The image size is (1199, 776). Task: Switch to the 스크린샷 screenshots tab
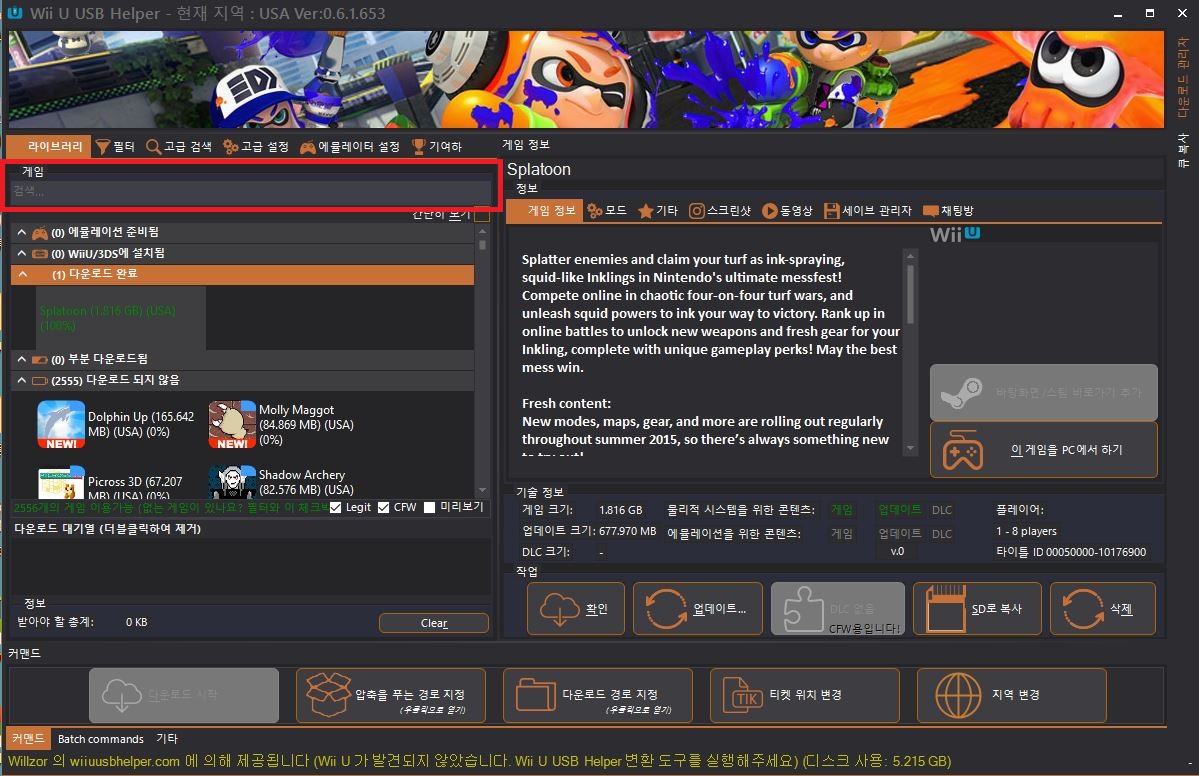[720, 210]
